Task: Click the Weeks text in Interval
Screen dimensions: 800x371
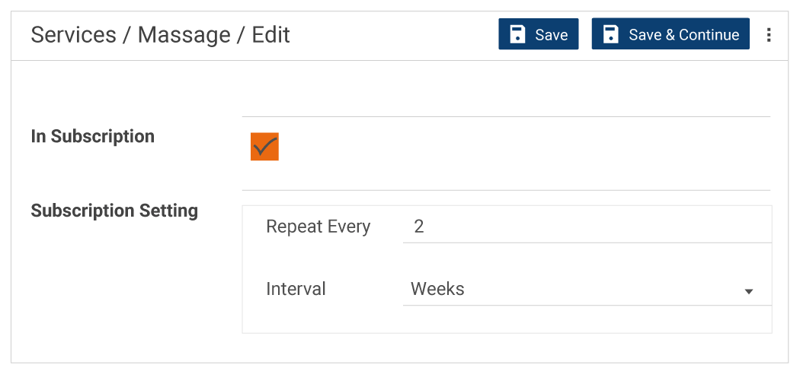Action: 438,289
